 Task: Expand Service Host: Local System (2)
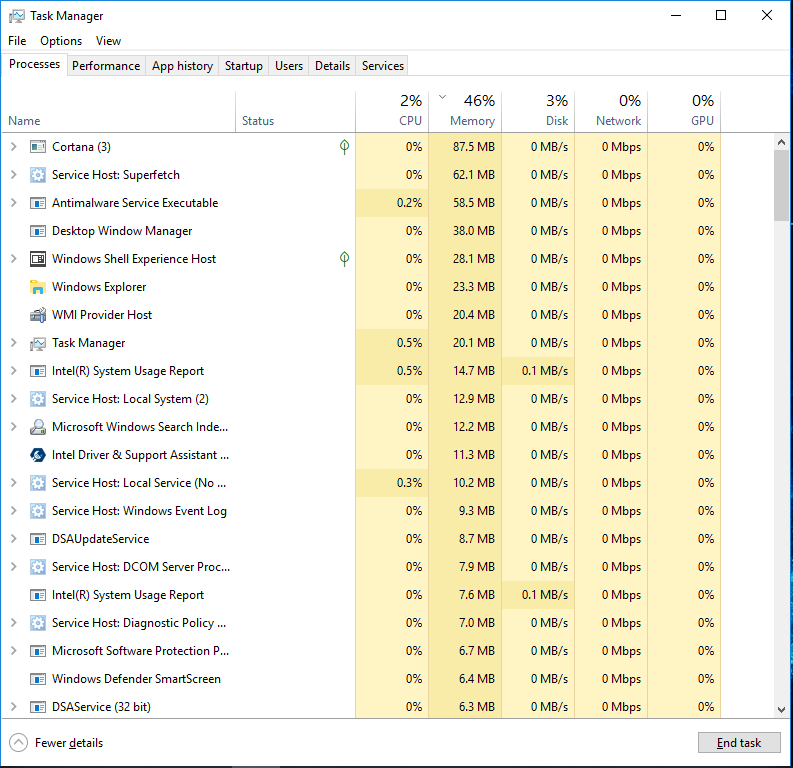pos(14,399)
